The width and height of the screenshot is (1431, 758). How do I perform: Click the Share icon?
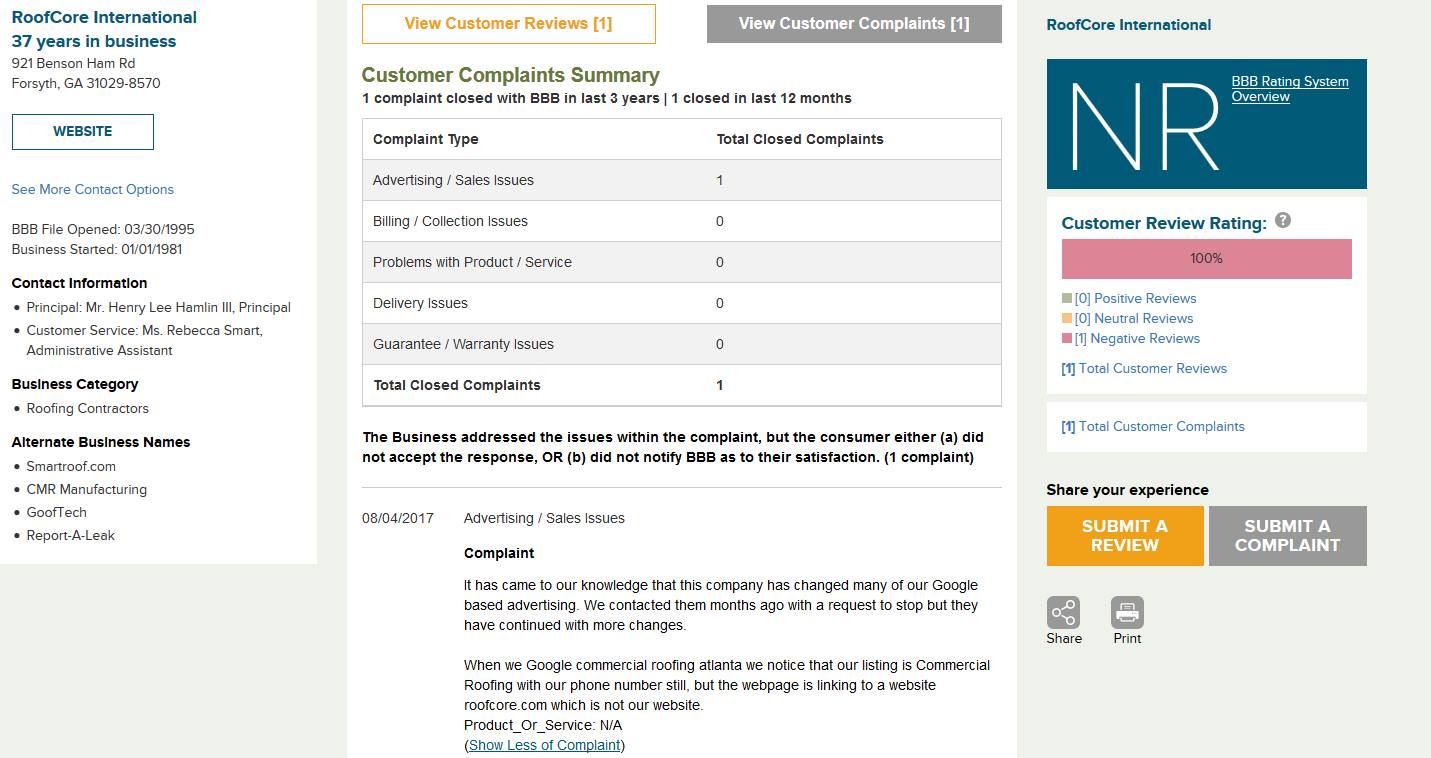click(1063, 612)
